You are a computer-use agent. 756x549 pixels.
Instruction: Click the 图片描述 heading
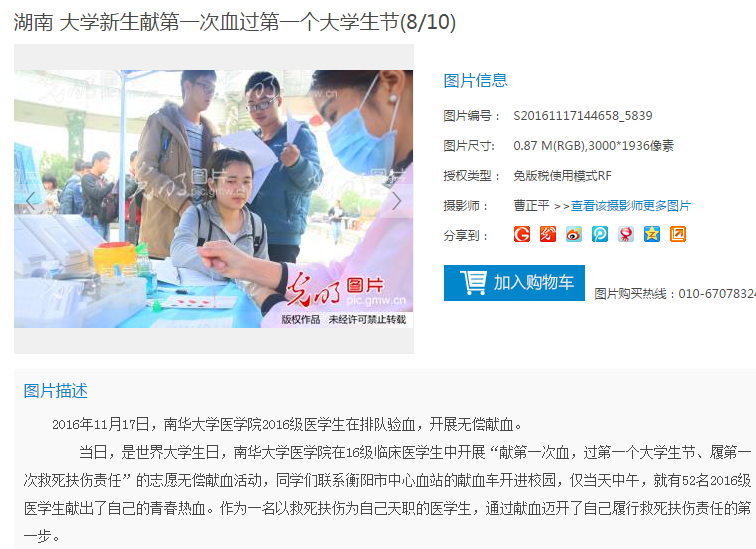[55, 391]
